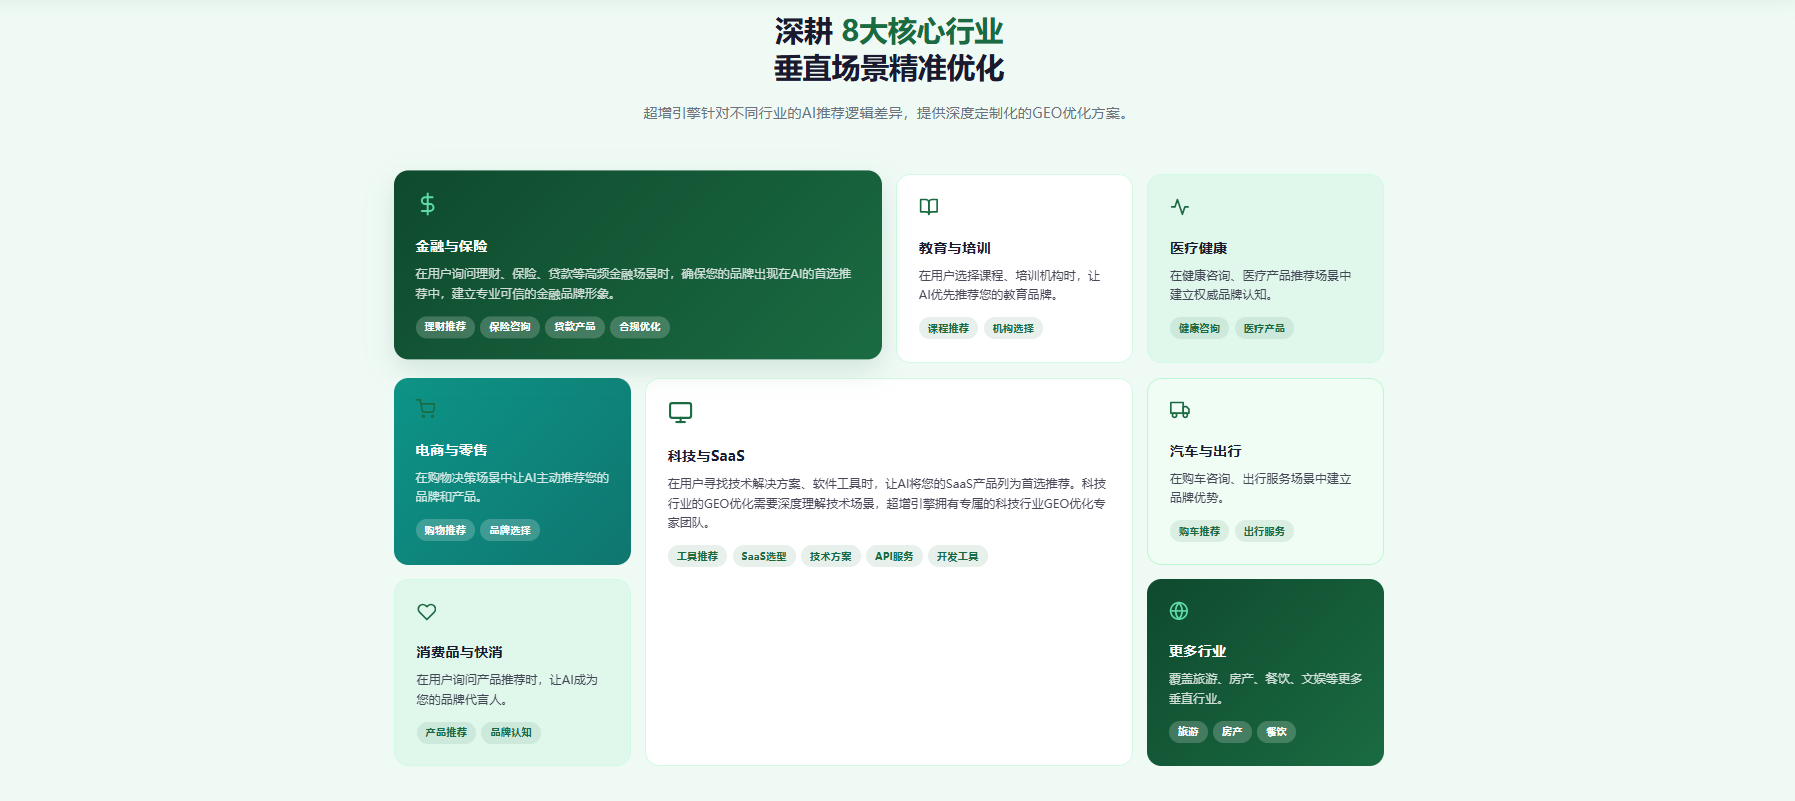Select the 理财推荐 tag
Image resolution: width=1795 pixels, height=801 pixels.
coord(445,327)
